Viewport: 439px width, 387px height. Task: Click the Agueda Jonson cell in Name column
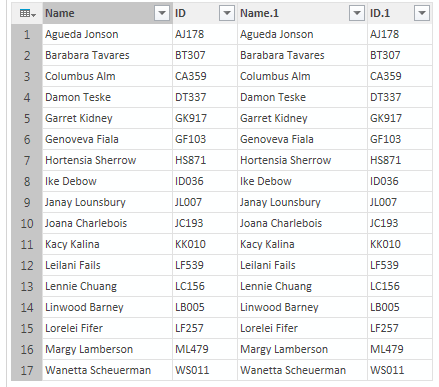tap(107, 34)
